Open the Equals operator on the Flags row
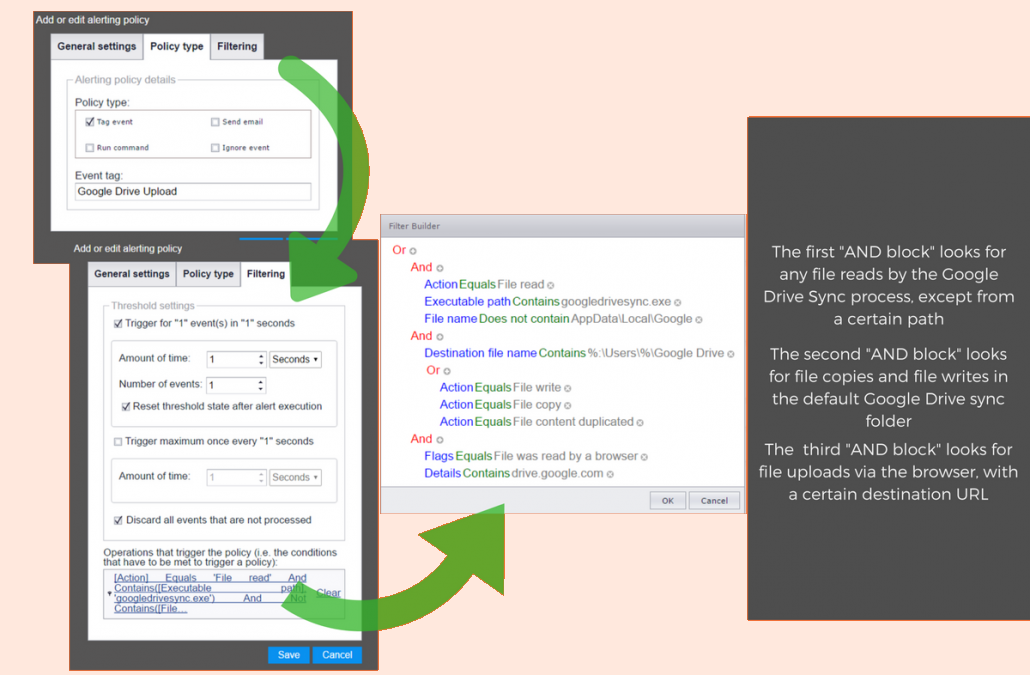The image size is (1030, 675). (474, 456)
